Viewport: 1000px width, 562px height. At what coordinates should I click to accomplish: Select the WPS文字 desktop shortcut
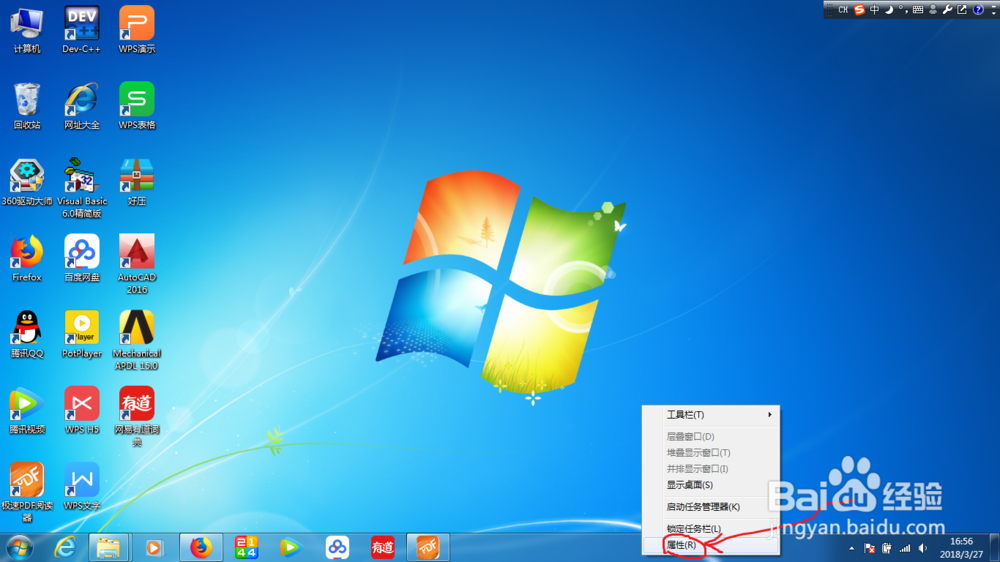click(82, 487)
